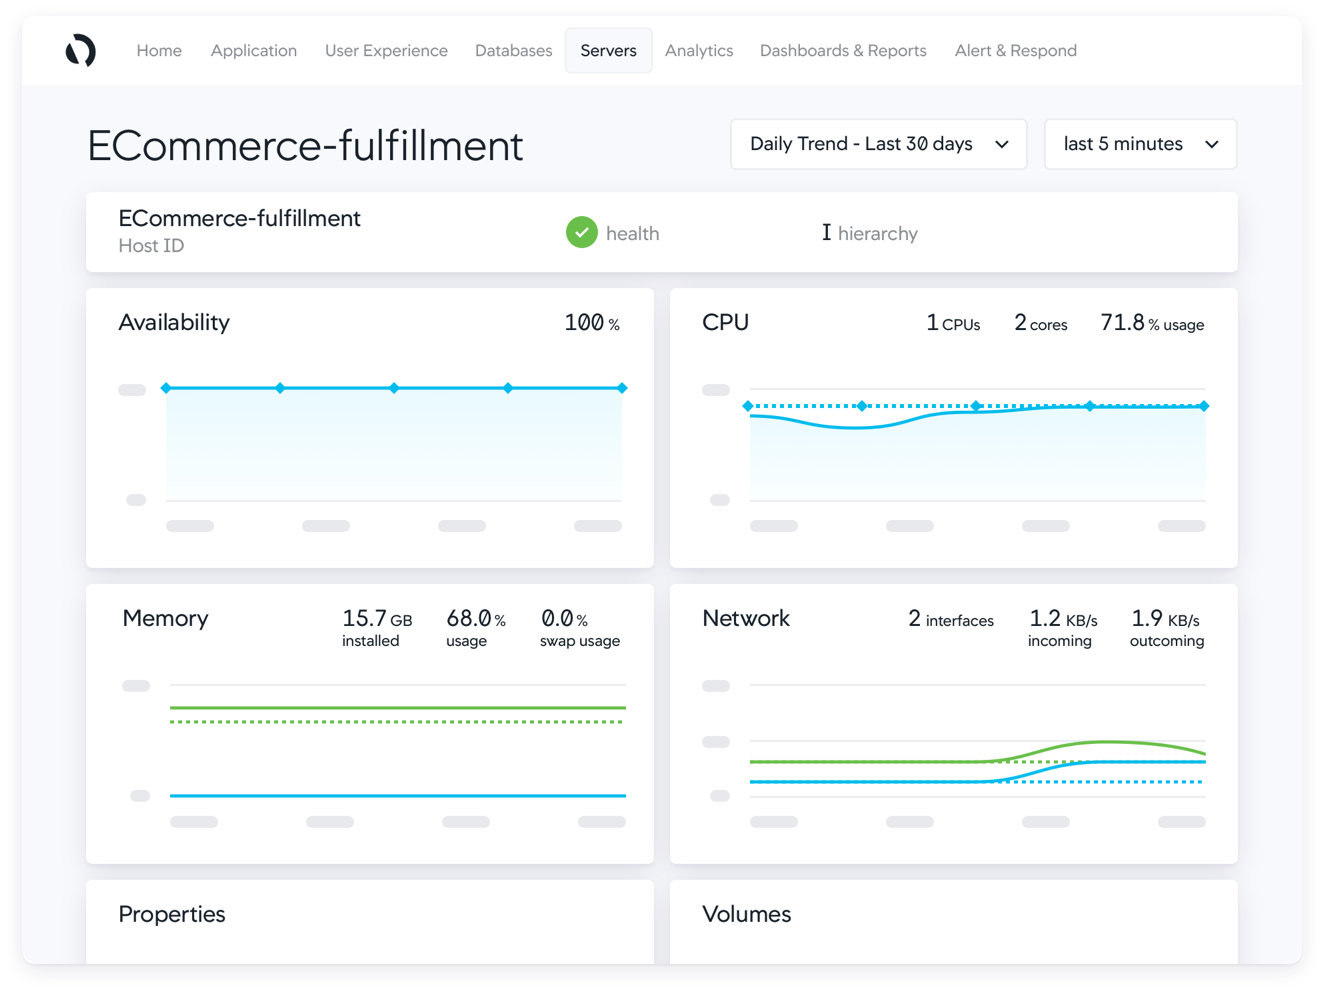1324x992 pixels.
Task: Open Dashboards & Reports
Action: tap(843, 50)
